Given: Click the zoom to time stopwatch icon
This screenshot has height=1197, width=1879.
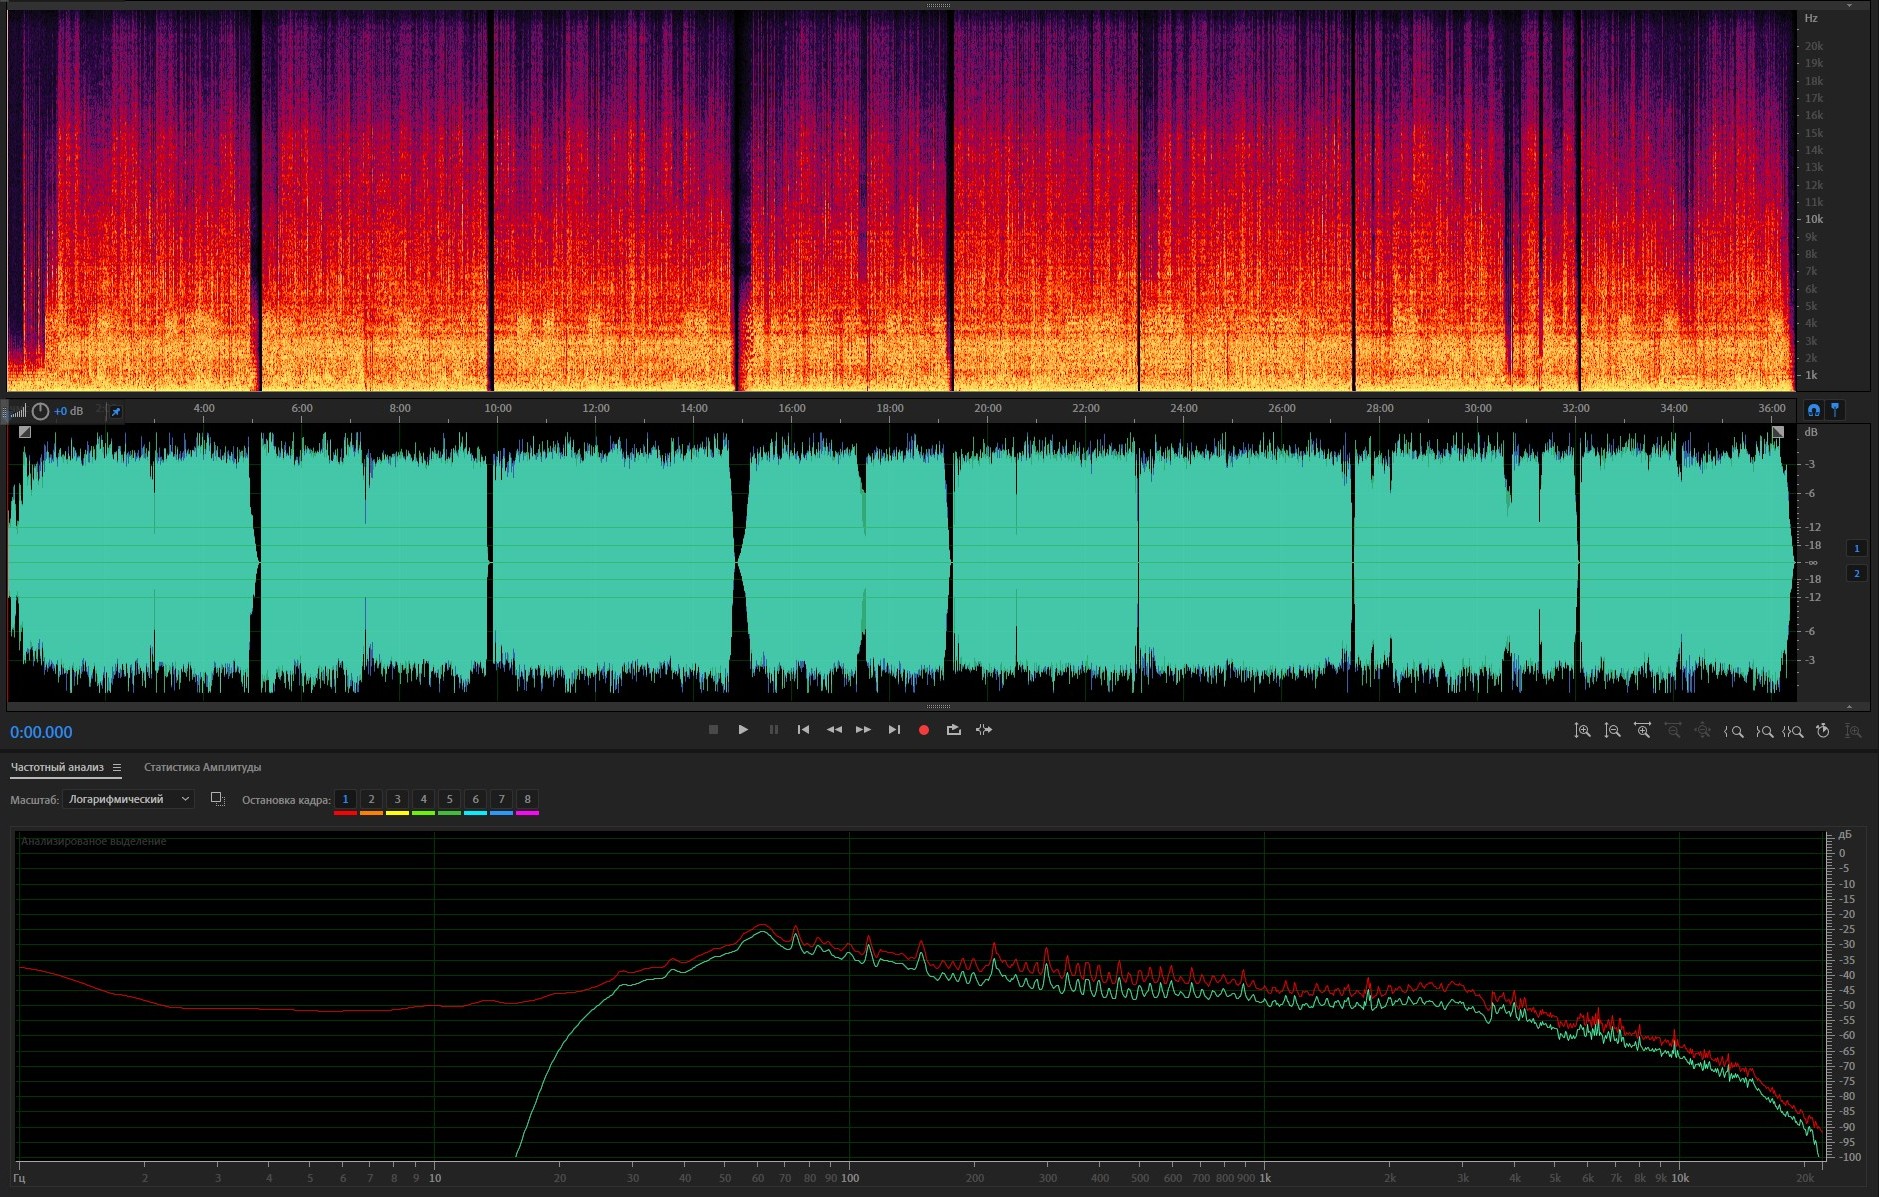Looking at the screenshot, I should click(1823, 731).
